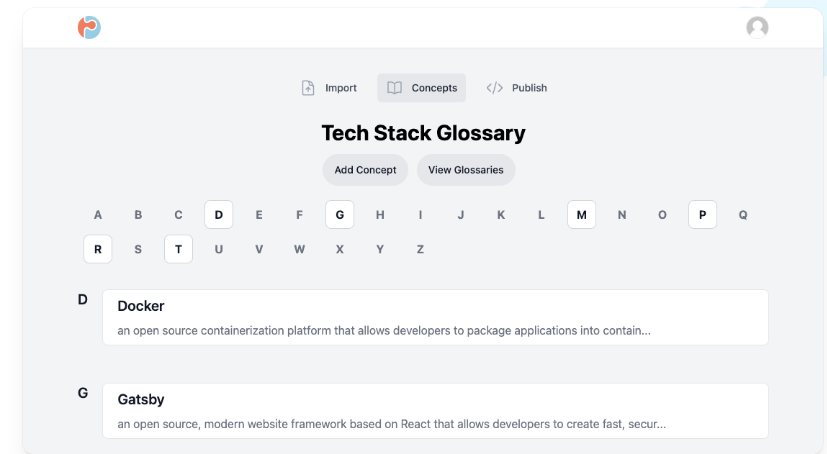
Task: Select letter T in alphabet filter
Action: (x=178, y=249)
